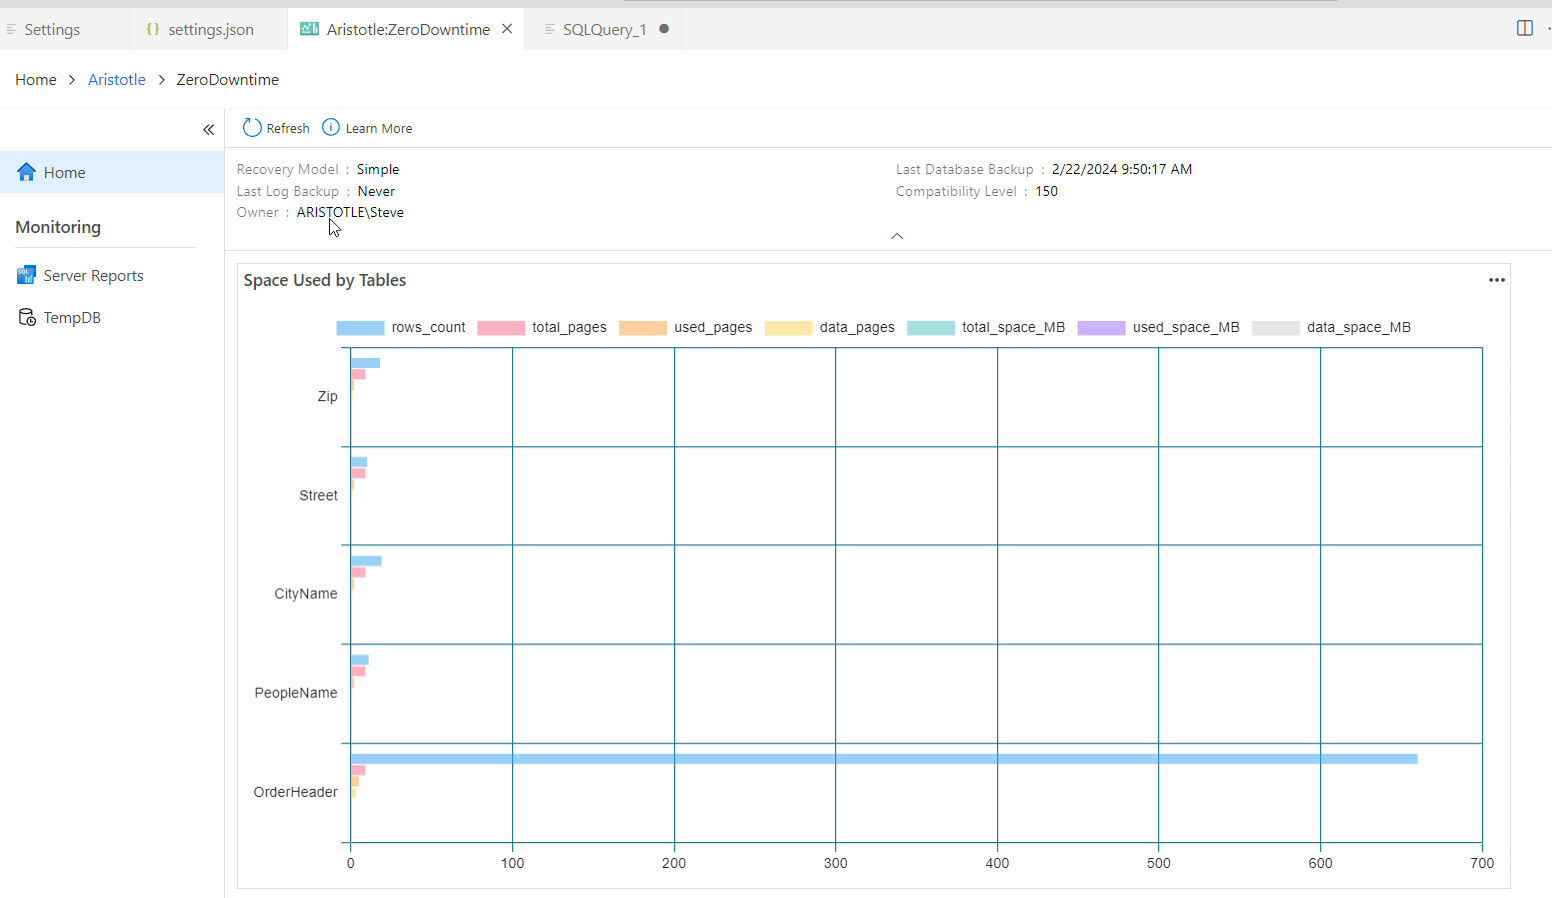Open the Space Used by Tables ellipsis menu
The height and width of the screenshot is (898, 1552).
(x=1496, y=280)
